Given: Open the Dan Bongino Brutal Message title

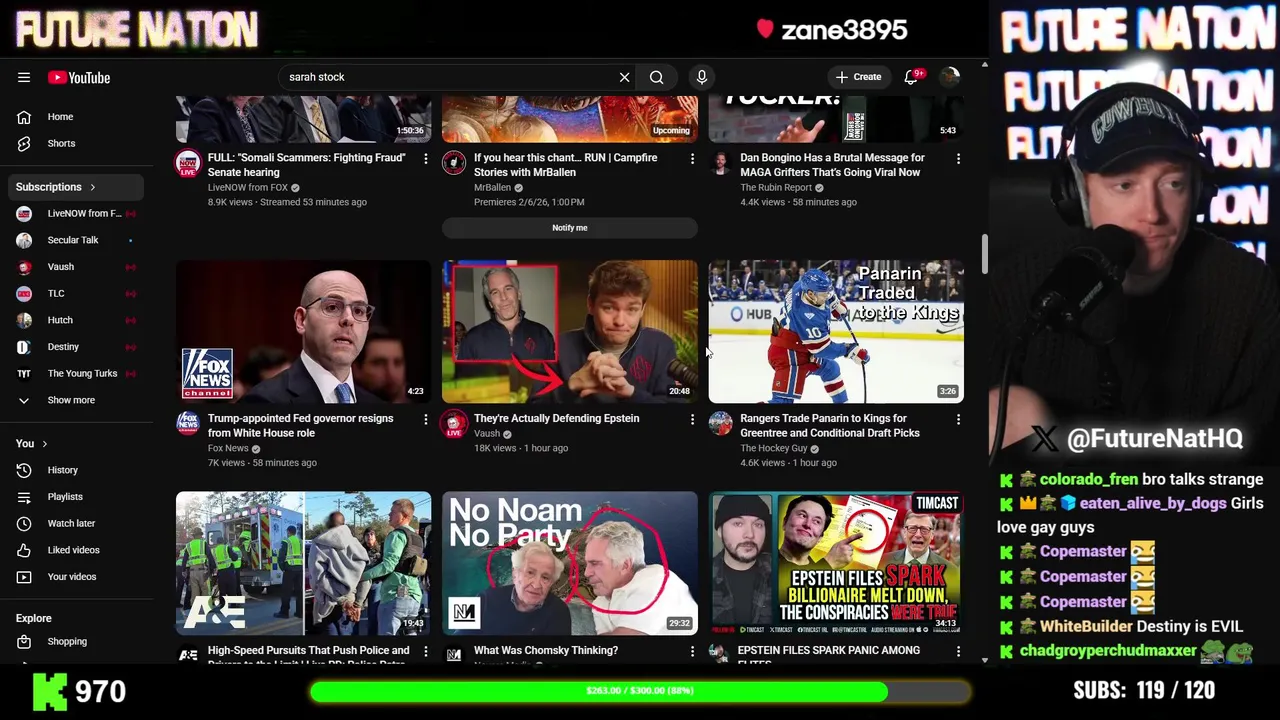Looking at the screenshot, I should [x=832, y=165].
